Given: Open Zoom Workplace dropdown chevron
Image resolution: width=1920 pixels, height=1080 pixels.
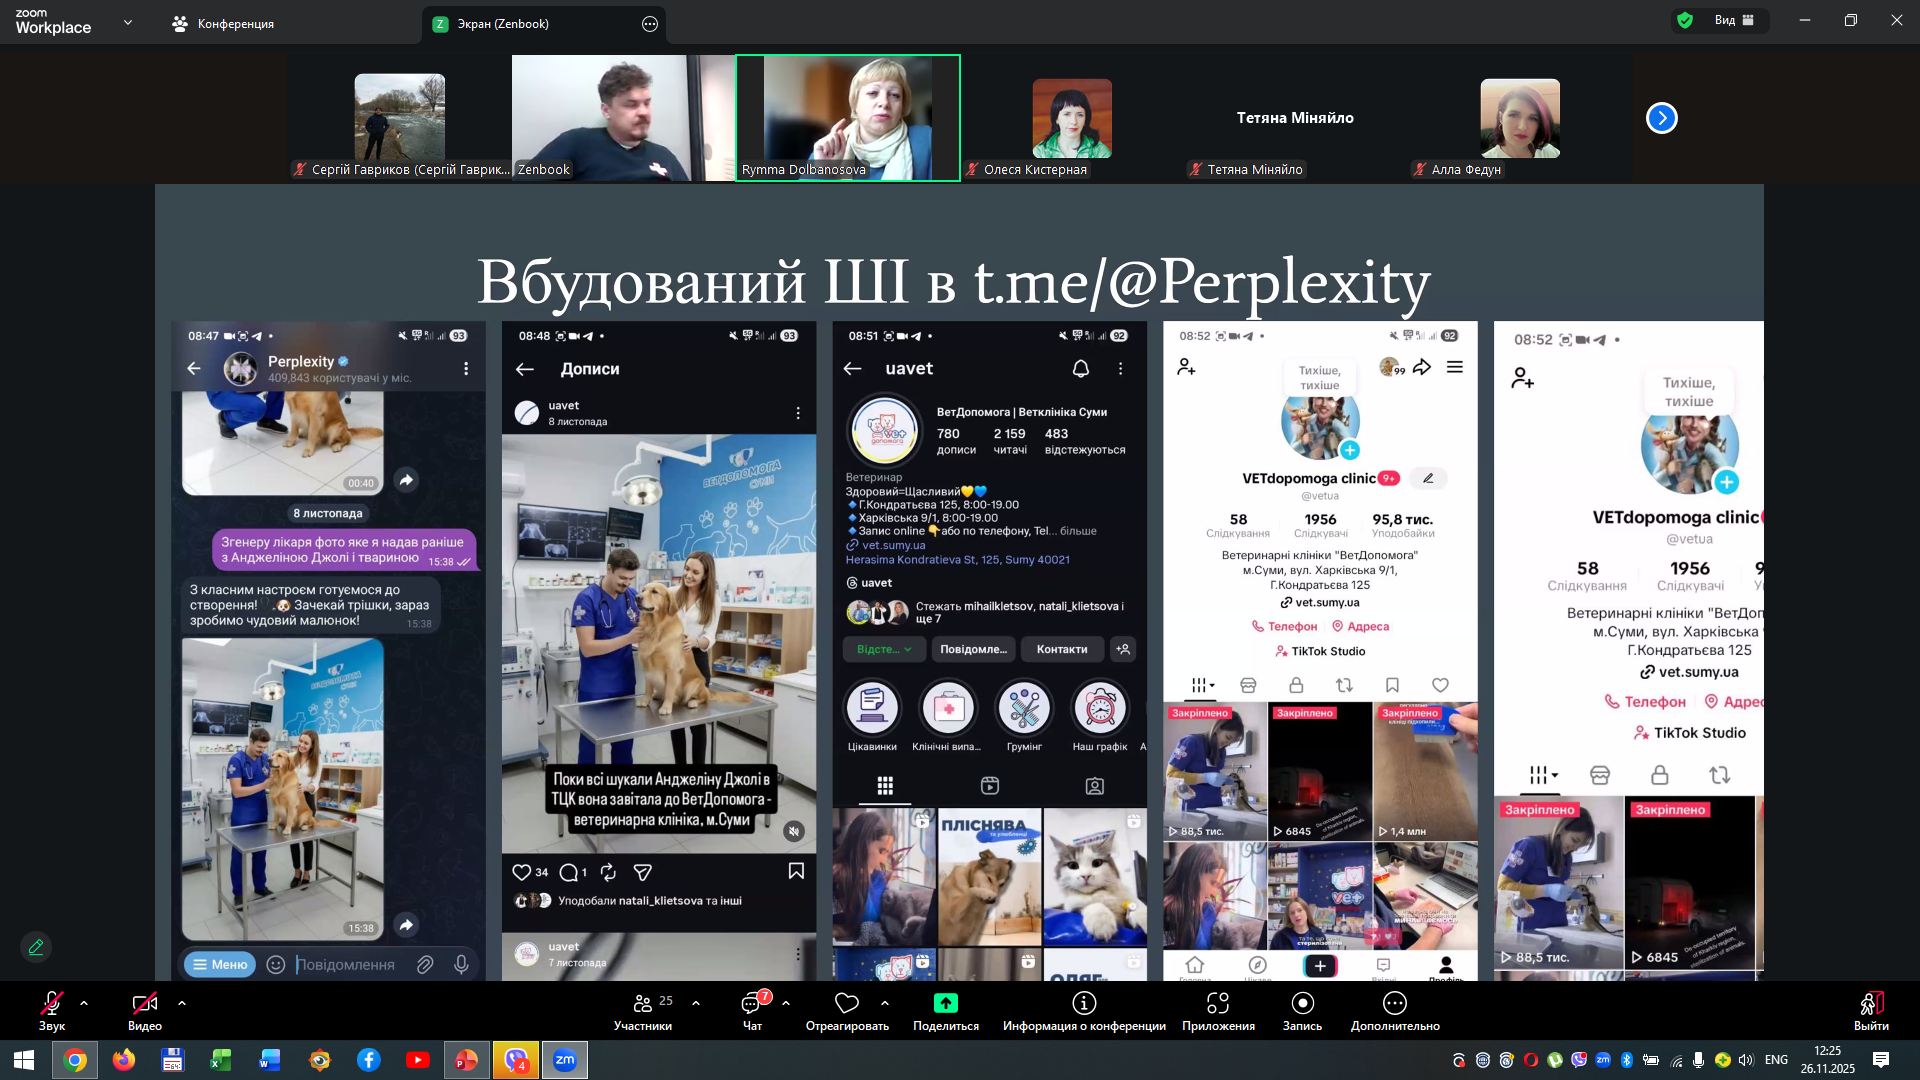Looking at the screenshot, I should 127,22.
